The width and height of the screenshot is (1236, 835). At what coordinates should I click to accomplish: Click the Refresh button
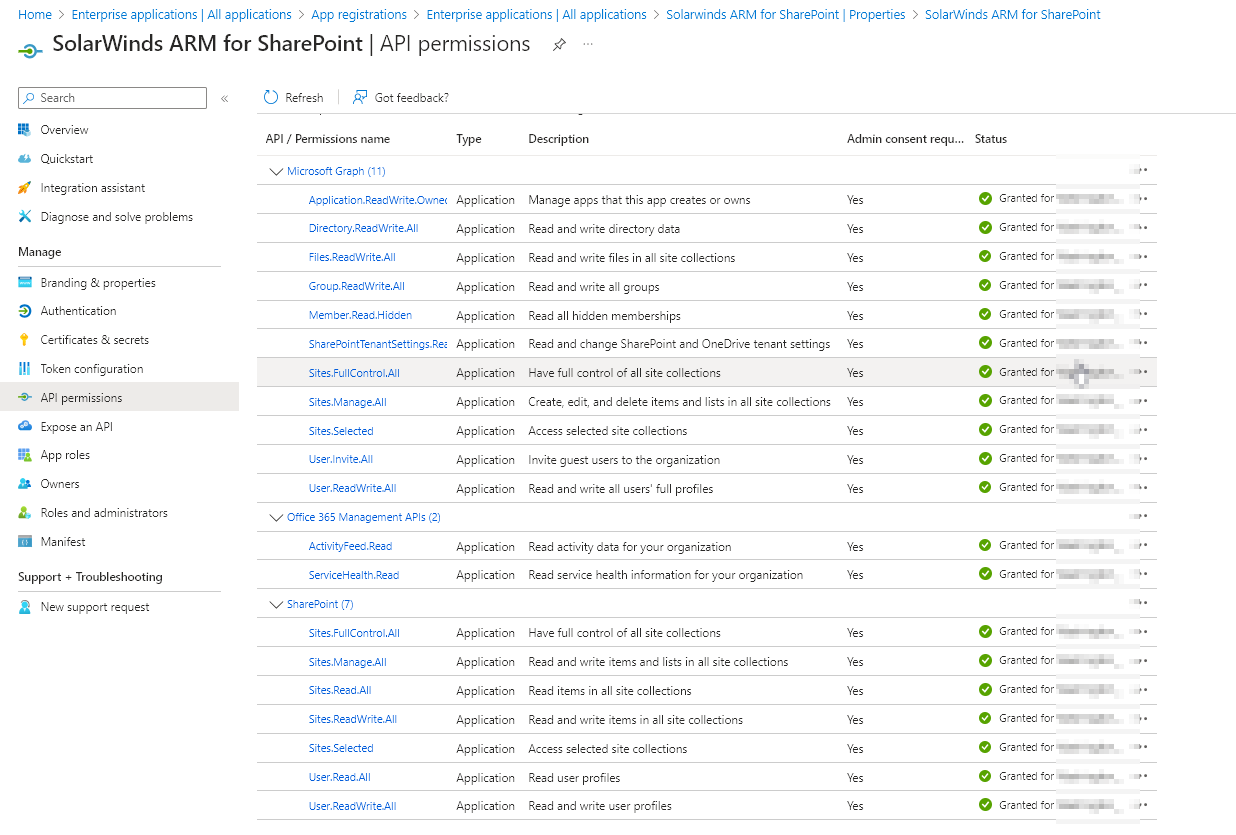pos(294,98)
